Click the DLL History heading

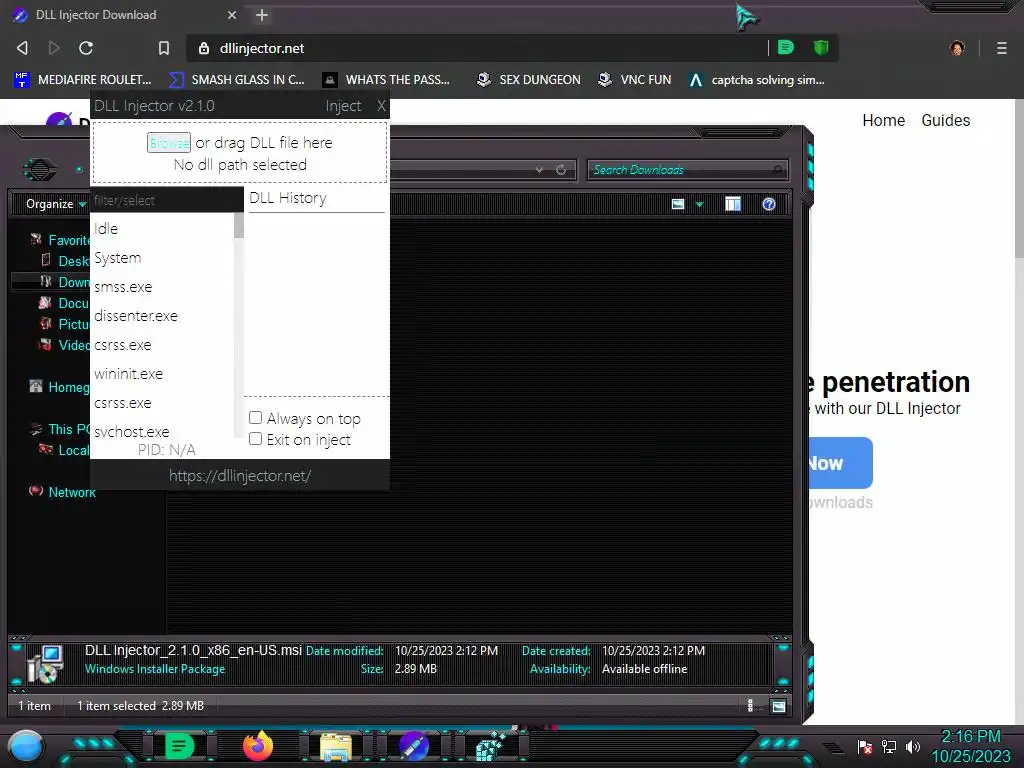[x=288, y=198]
